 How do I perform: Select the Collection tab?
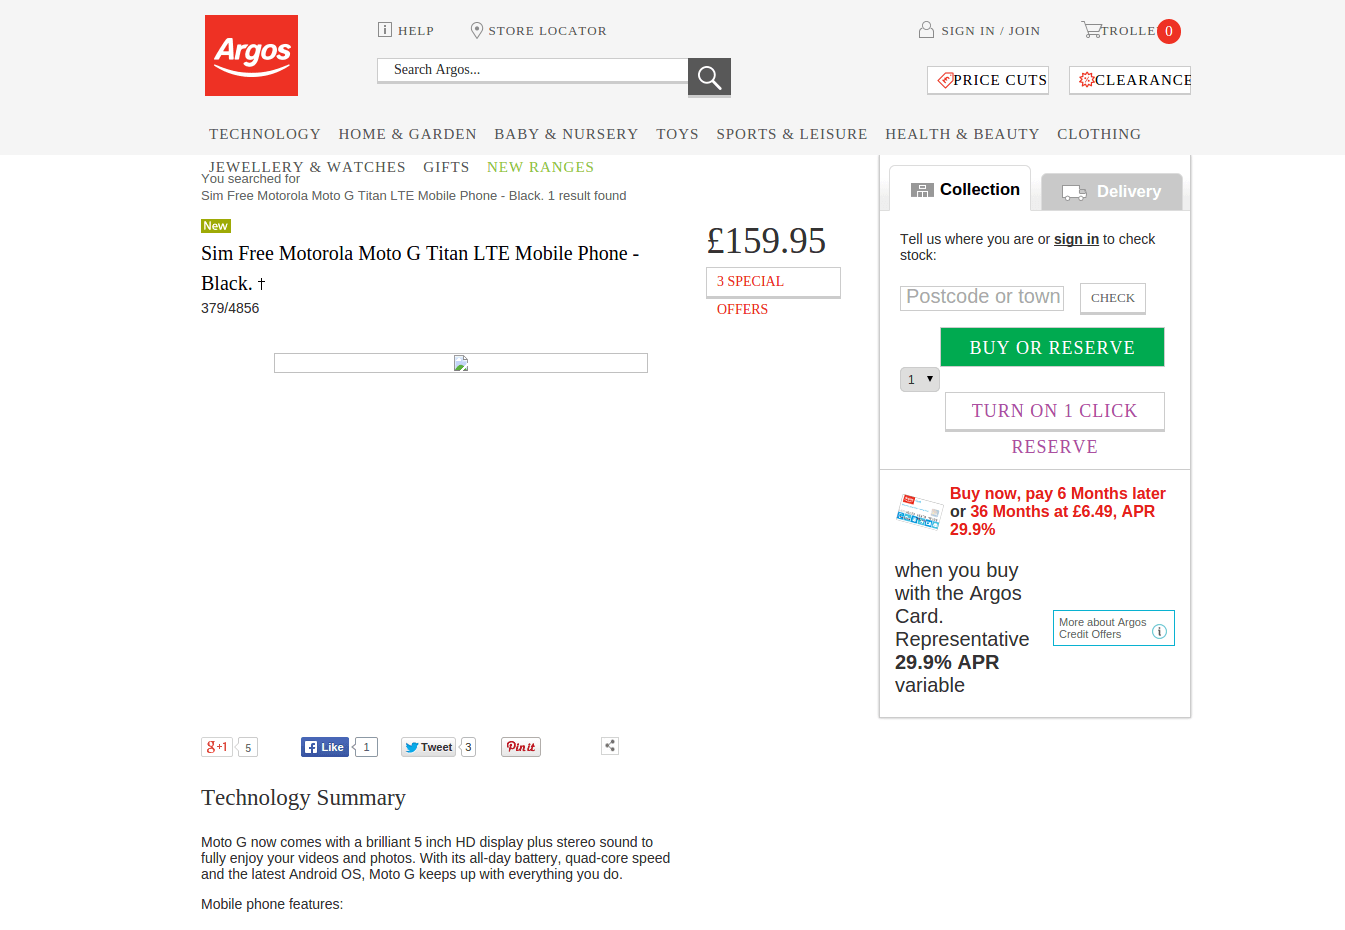[x=960, y=189]
